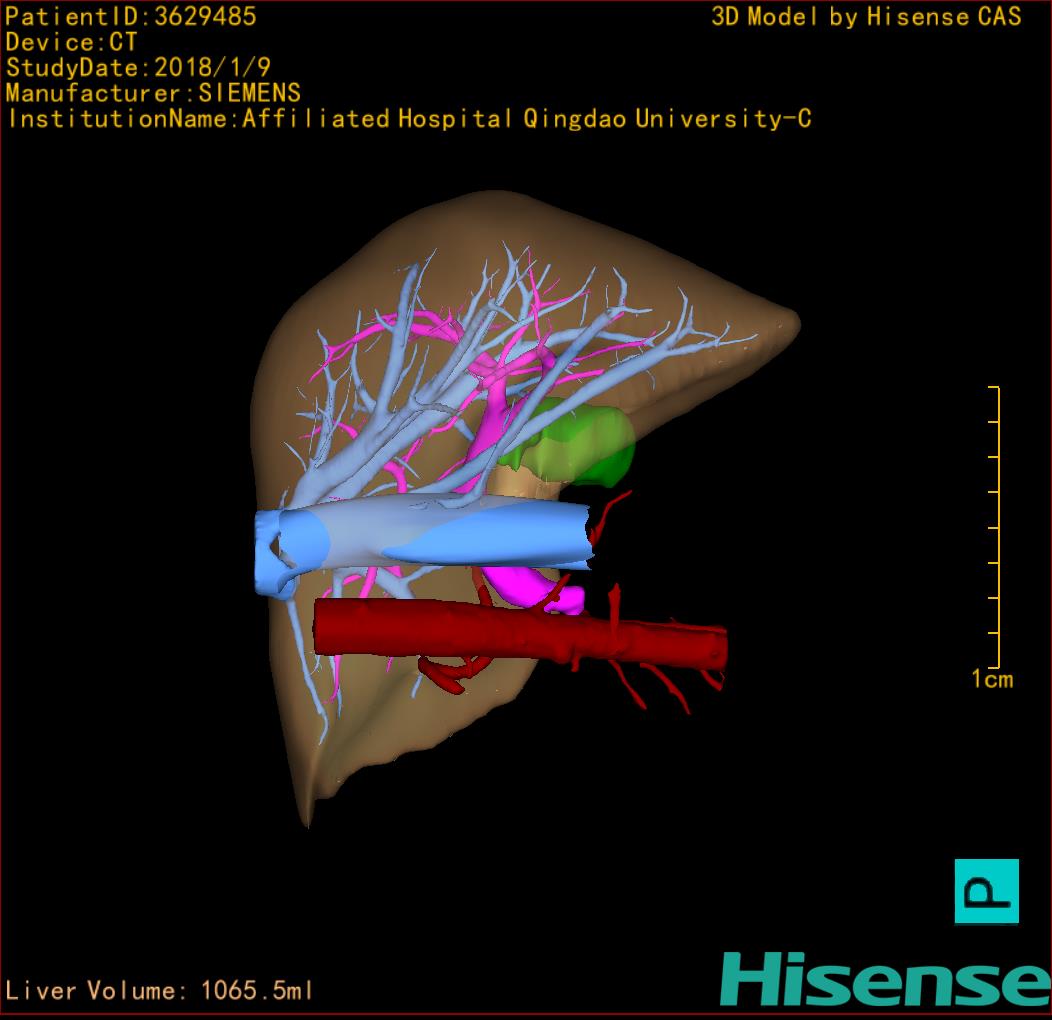Click the Manufacturer:SIEMENS text
The width and height of the screenshot is (1052, 1020).
click(x=153, y=93)
